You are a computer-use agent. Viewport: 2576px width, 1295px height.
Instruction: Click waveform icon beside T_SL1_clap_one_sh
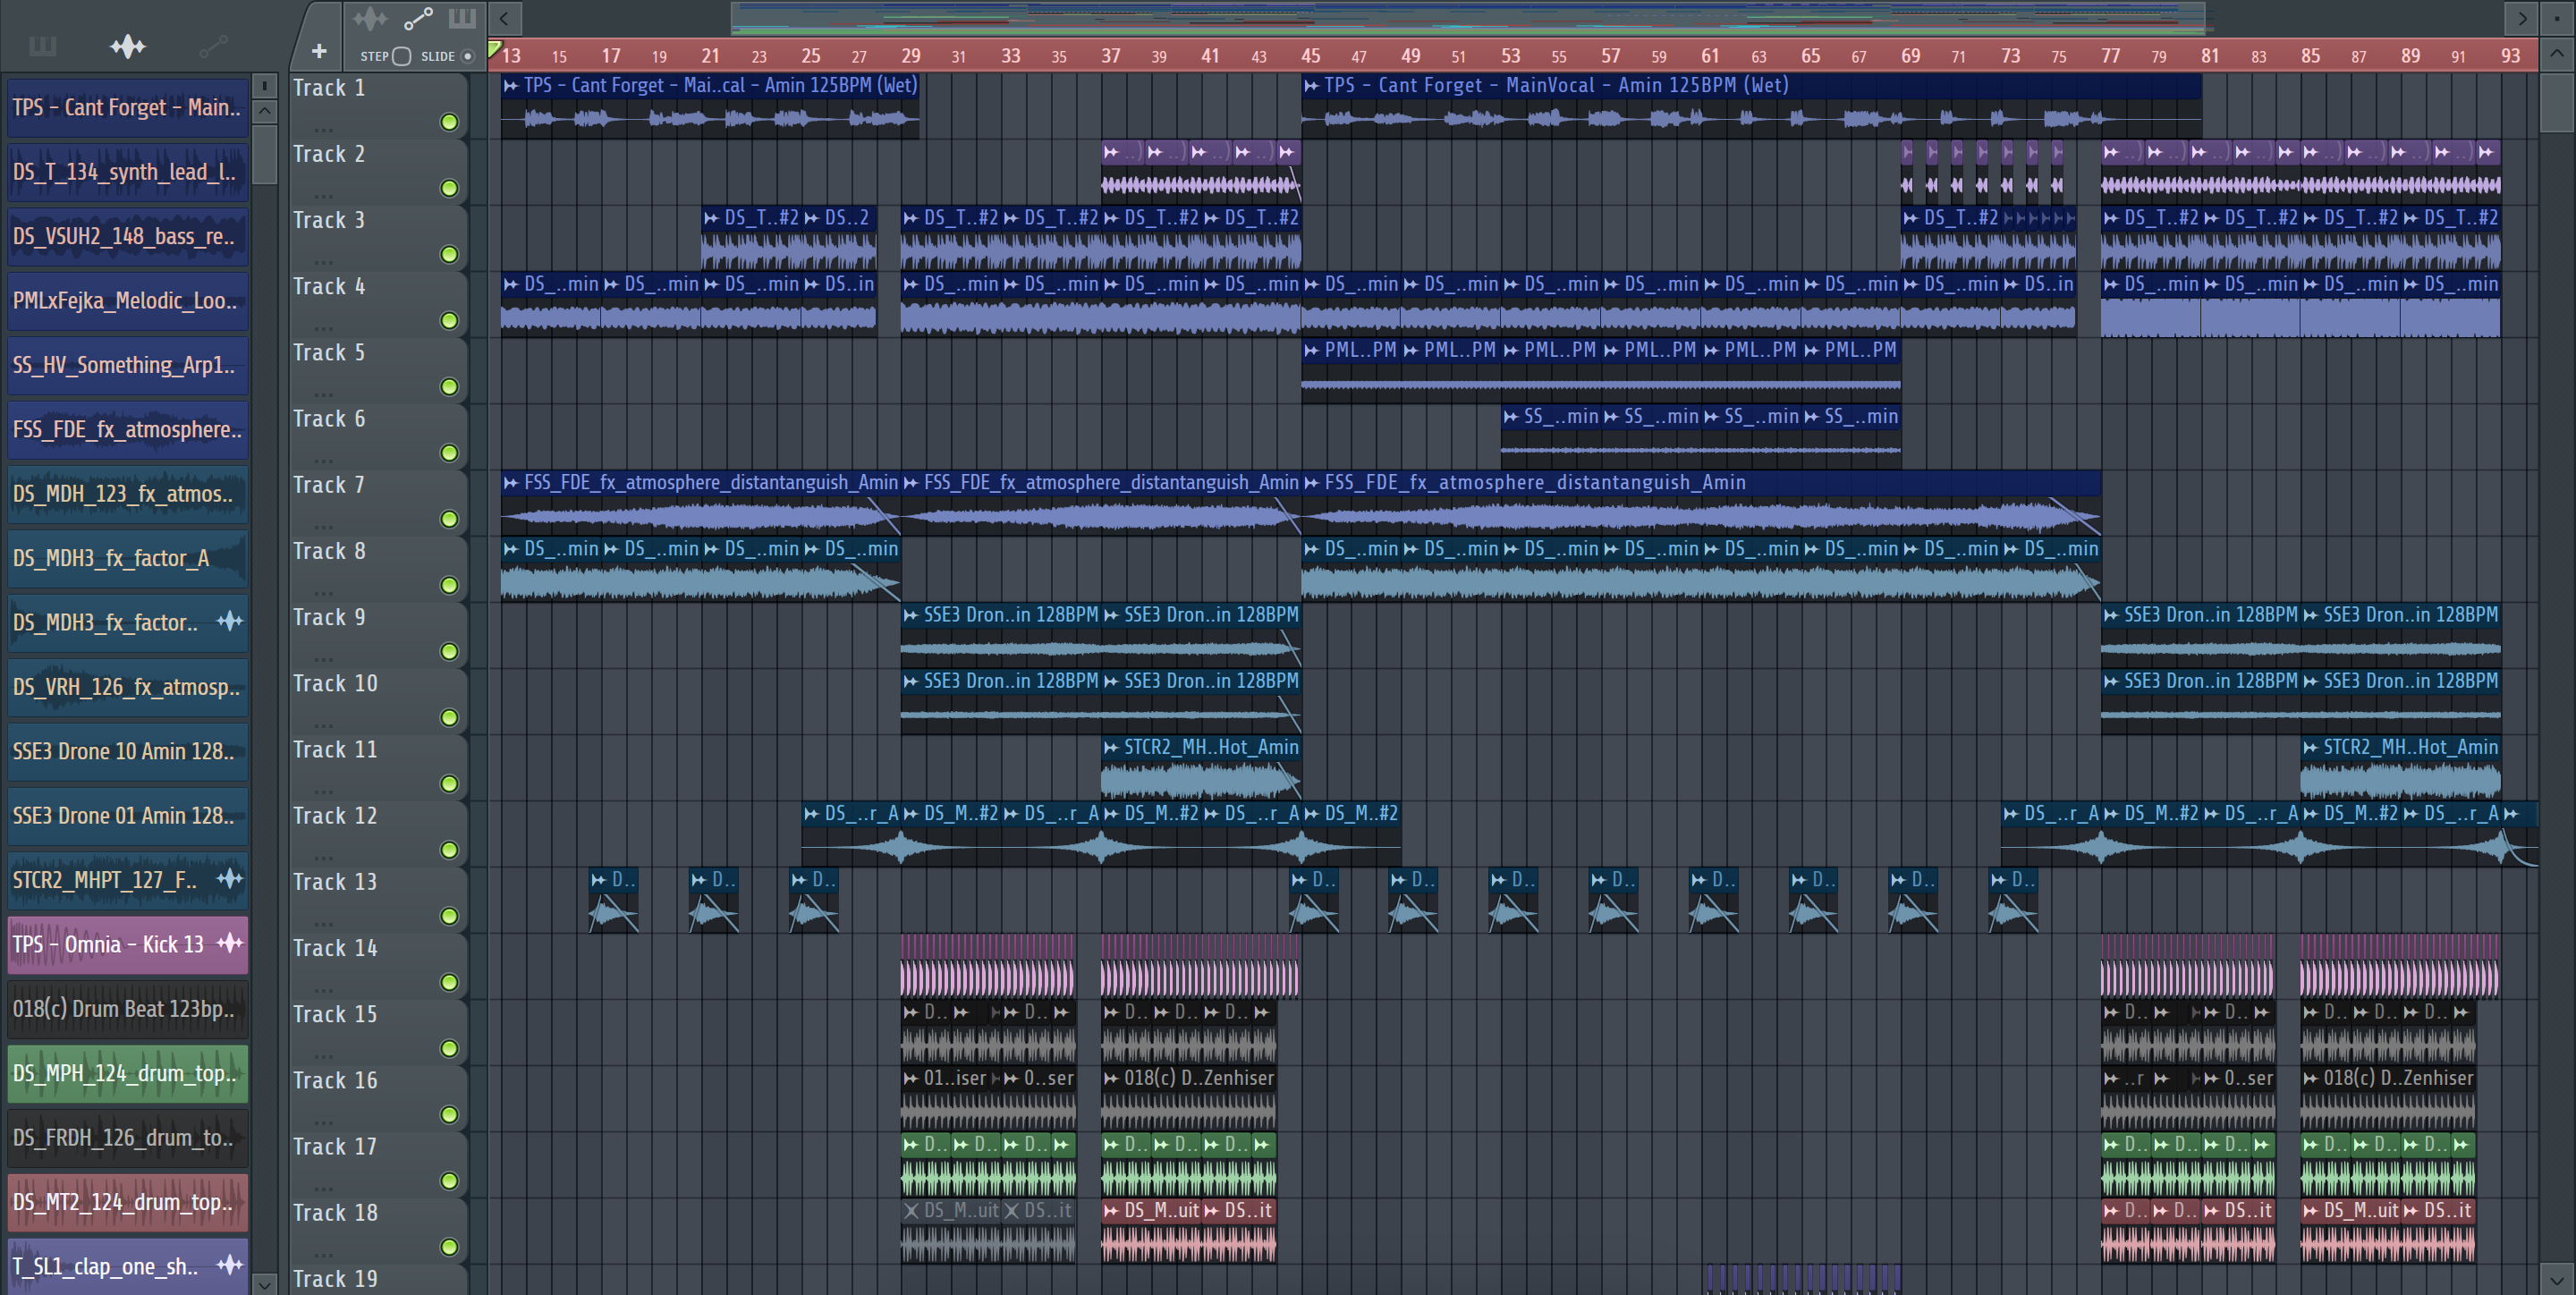[230, 1265]
